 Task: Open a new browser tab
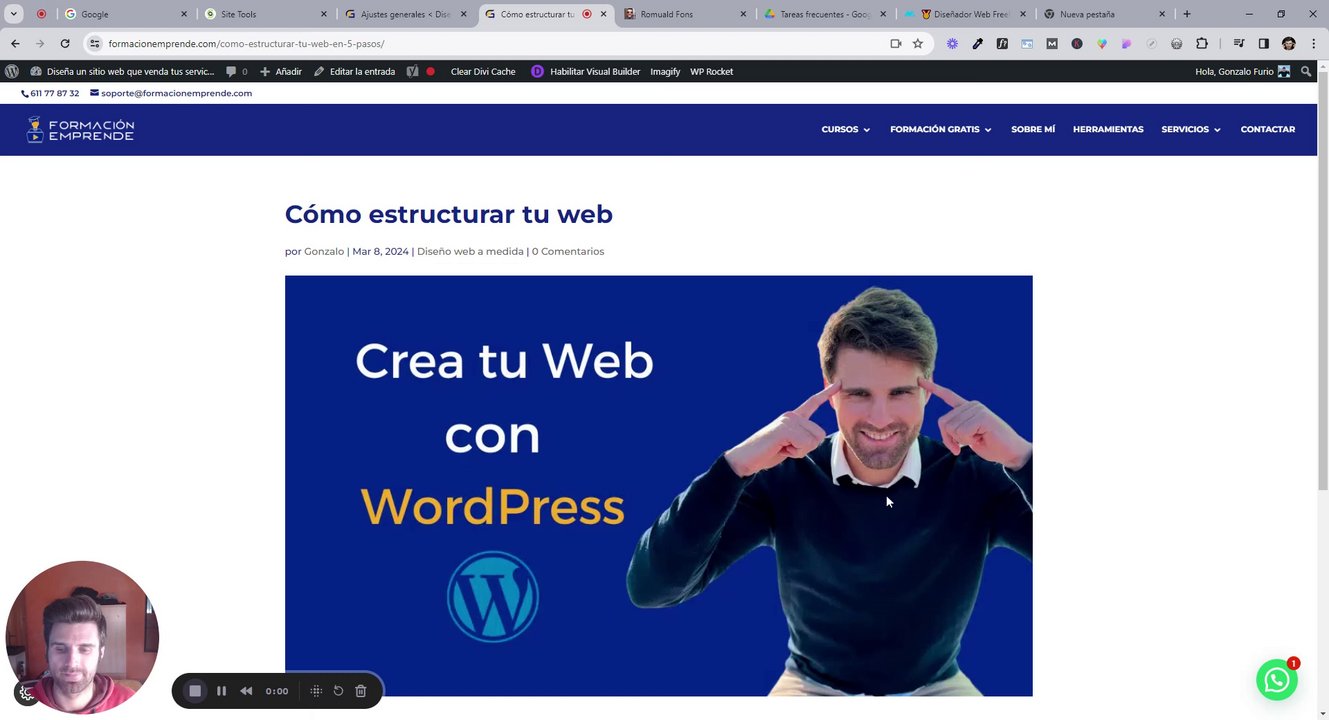click(x=1187, y=14)
